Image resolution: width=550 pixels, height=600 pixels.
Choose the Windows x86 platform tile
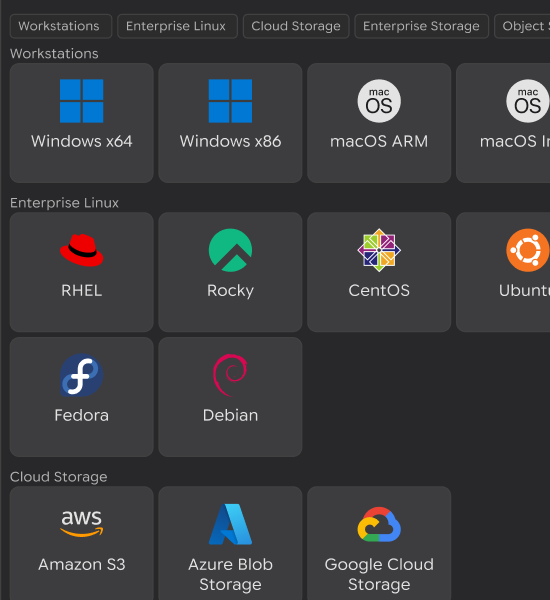point(230,123)
